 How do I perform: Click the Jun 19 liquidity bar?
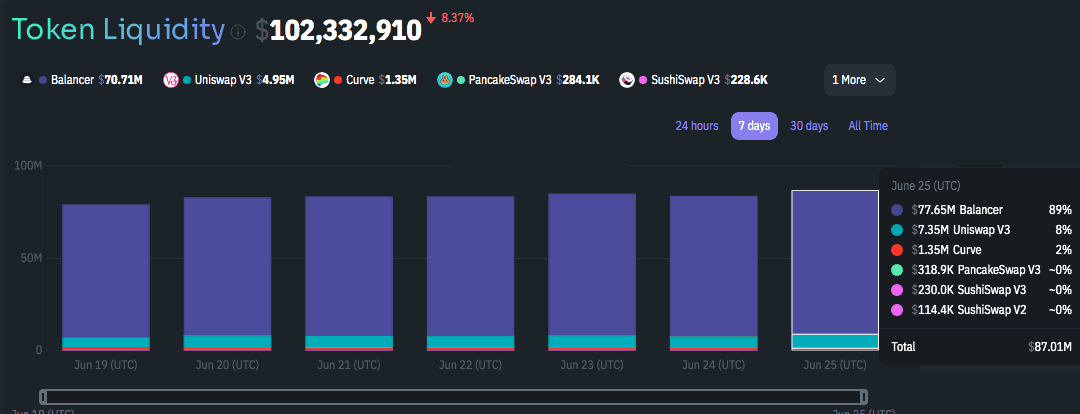[x=105, y=270]
